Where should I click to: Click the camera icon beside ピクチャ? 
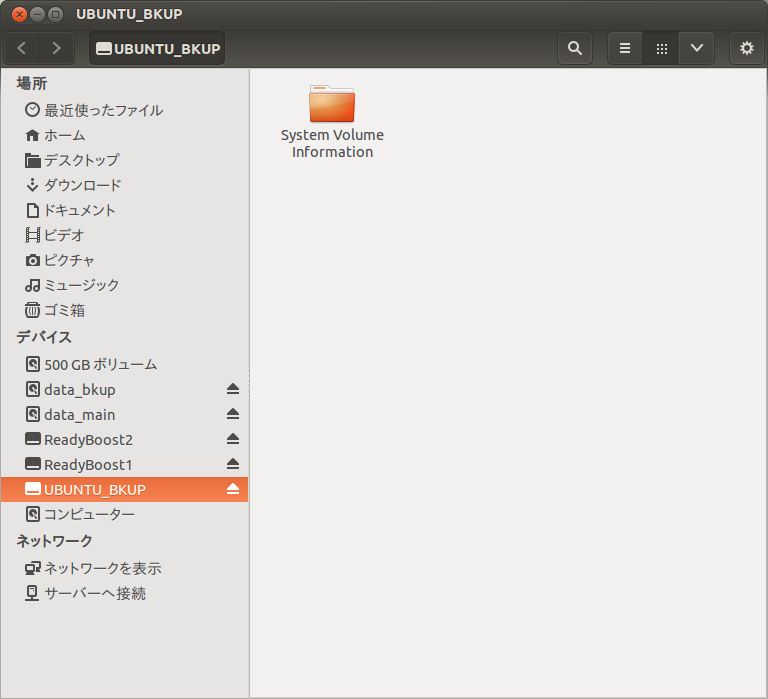(x=32, y=260)
